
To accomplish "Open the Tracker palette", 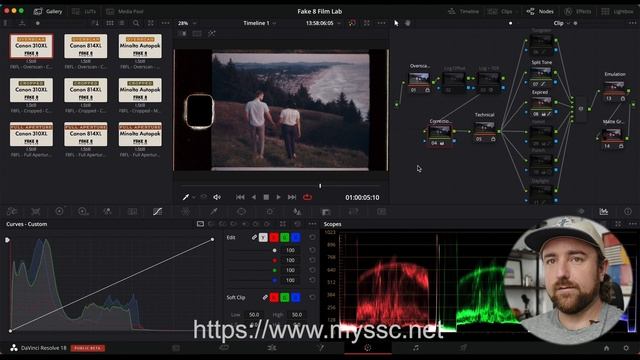I will point(269,211).
